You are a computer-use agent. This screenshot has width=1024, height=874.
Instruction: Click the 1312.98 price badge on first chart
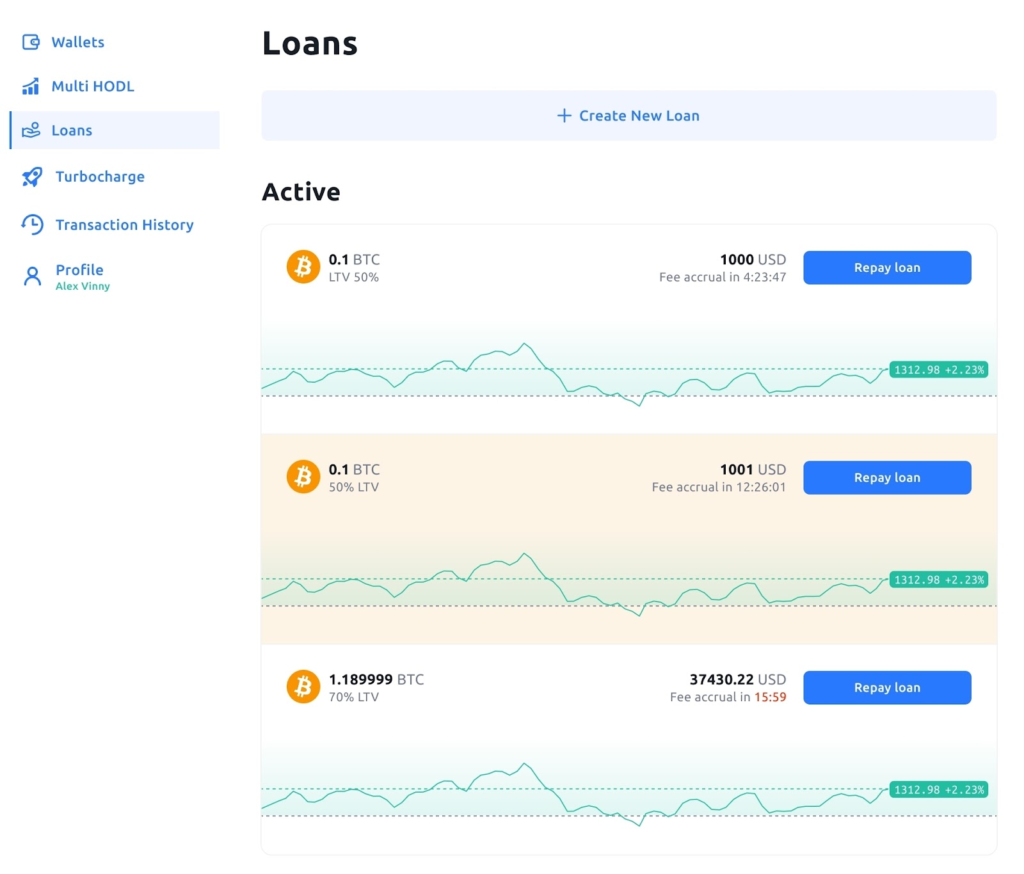937,369
